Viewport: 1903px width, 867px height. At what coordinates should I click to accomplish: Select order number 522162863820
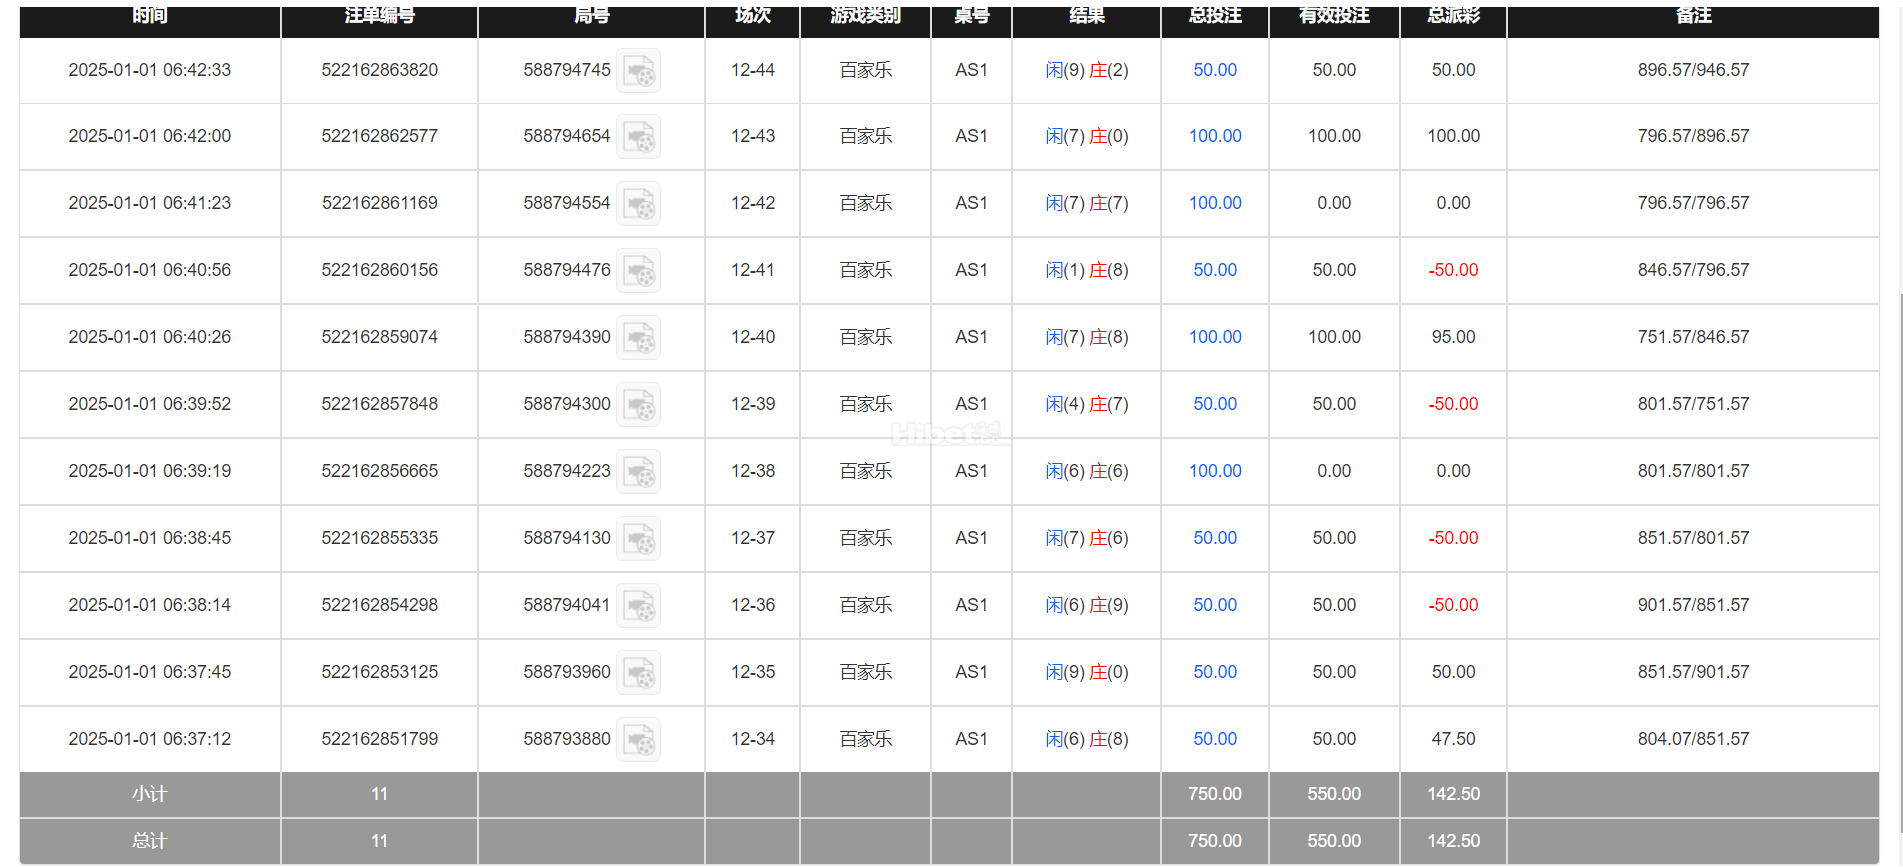coord(380,70)
